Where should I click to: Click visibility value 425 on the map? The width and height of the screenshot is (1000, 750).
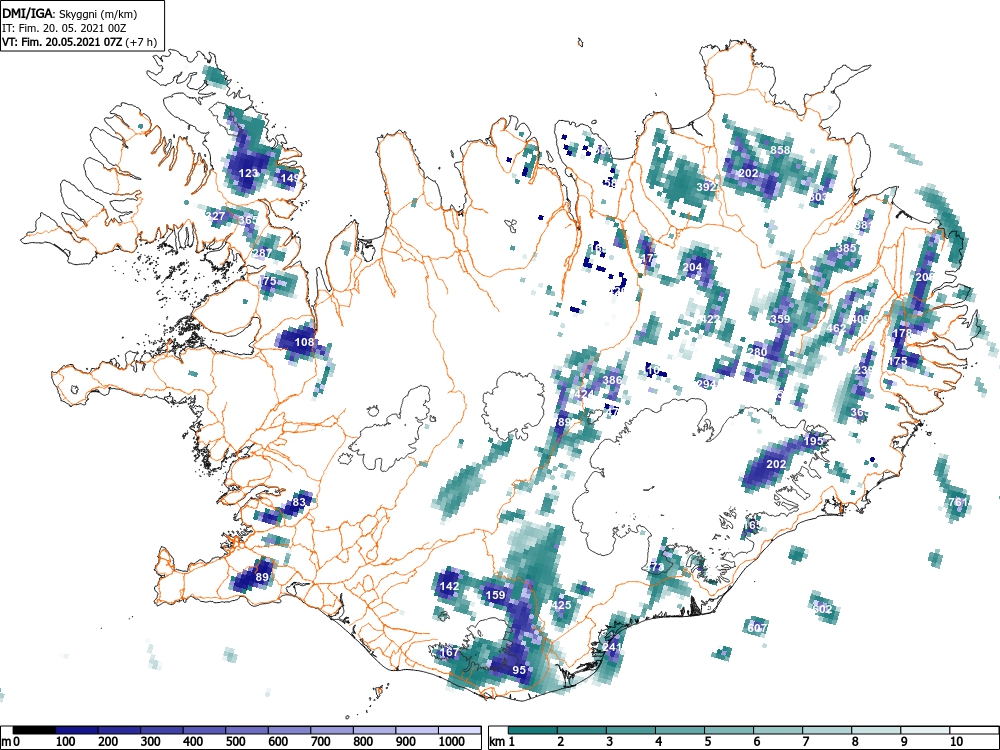coord(561,605)
